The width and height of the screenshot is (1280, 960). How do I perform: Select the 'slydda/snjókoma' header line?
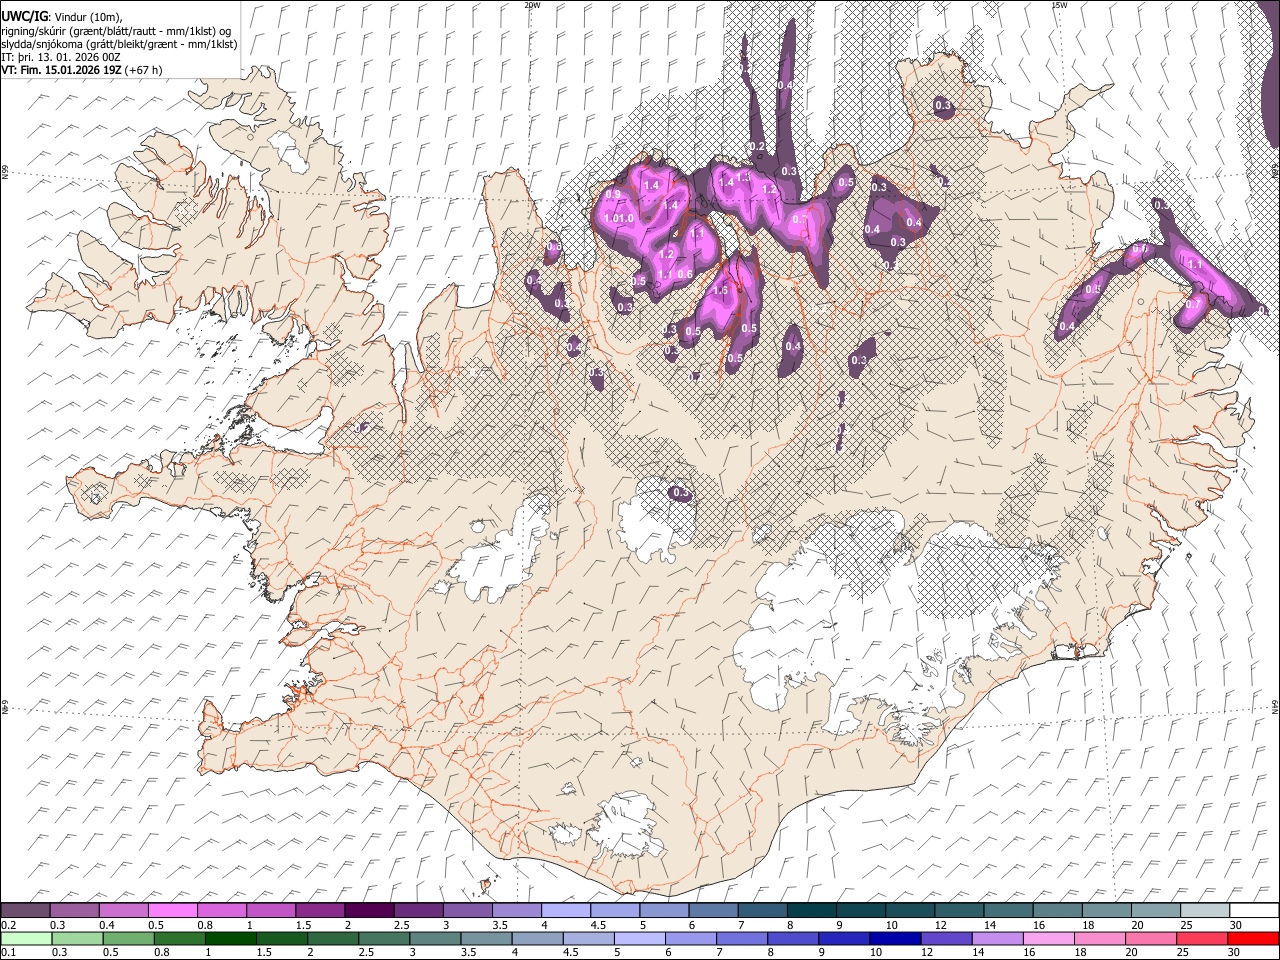point(120,44)
